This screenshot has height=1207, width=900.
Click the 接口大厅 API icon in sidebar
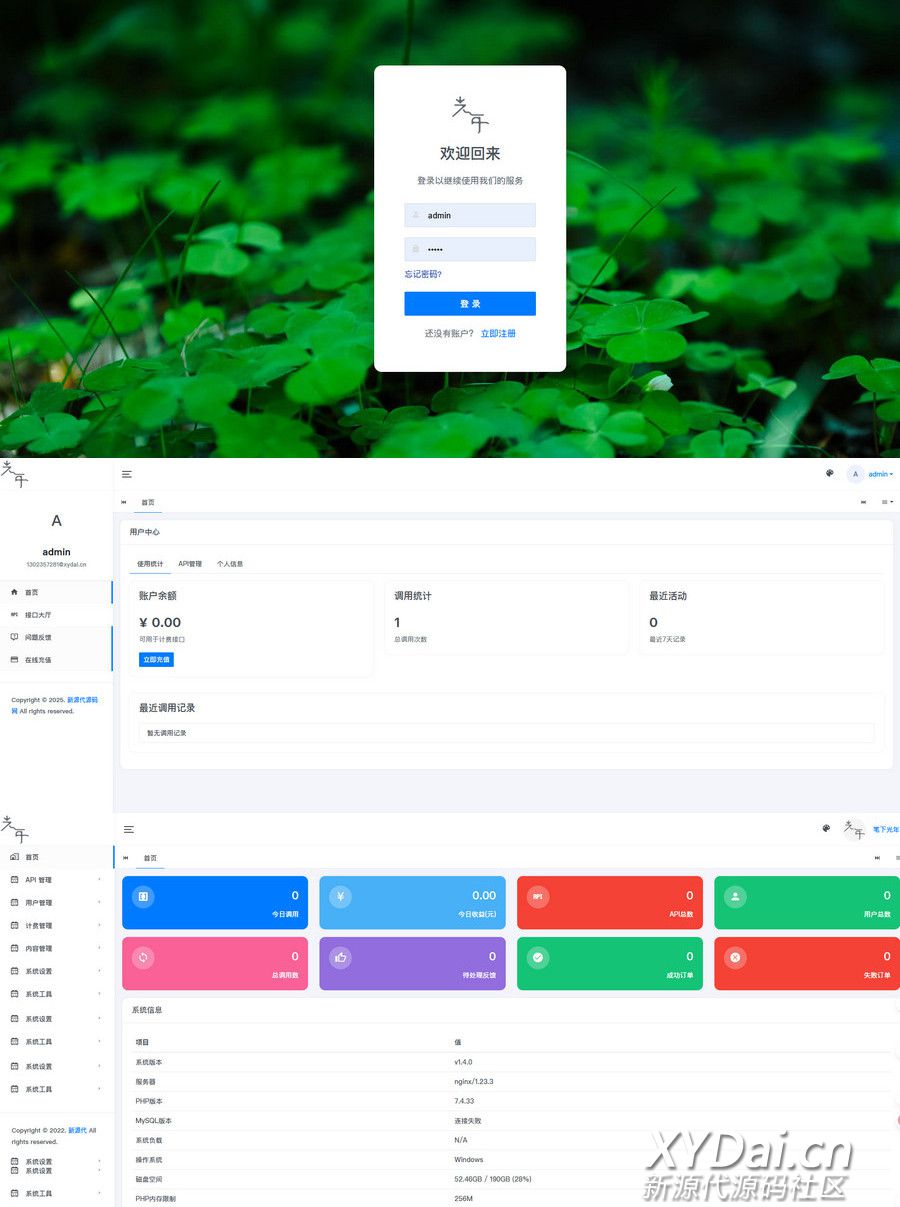[14, 615]
